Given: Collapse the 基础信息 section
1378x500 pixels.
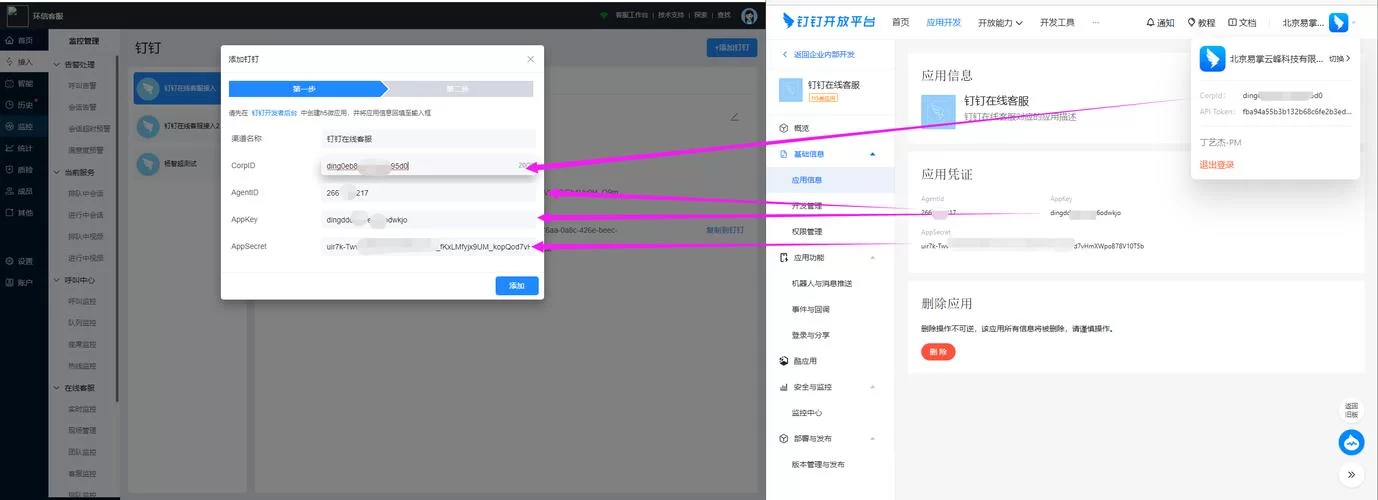Looking at the screenshot, I should point(873,155).
